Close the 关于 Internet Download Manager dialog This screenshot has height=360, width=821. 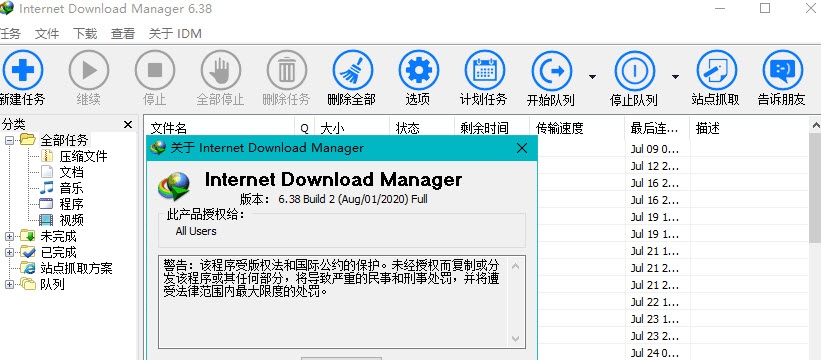click(x=522, y=148)
